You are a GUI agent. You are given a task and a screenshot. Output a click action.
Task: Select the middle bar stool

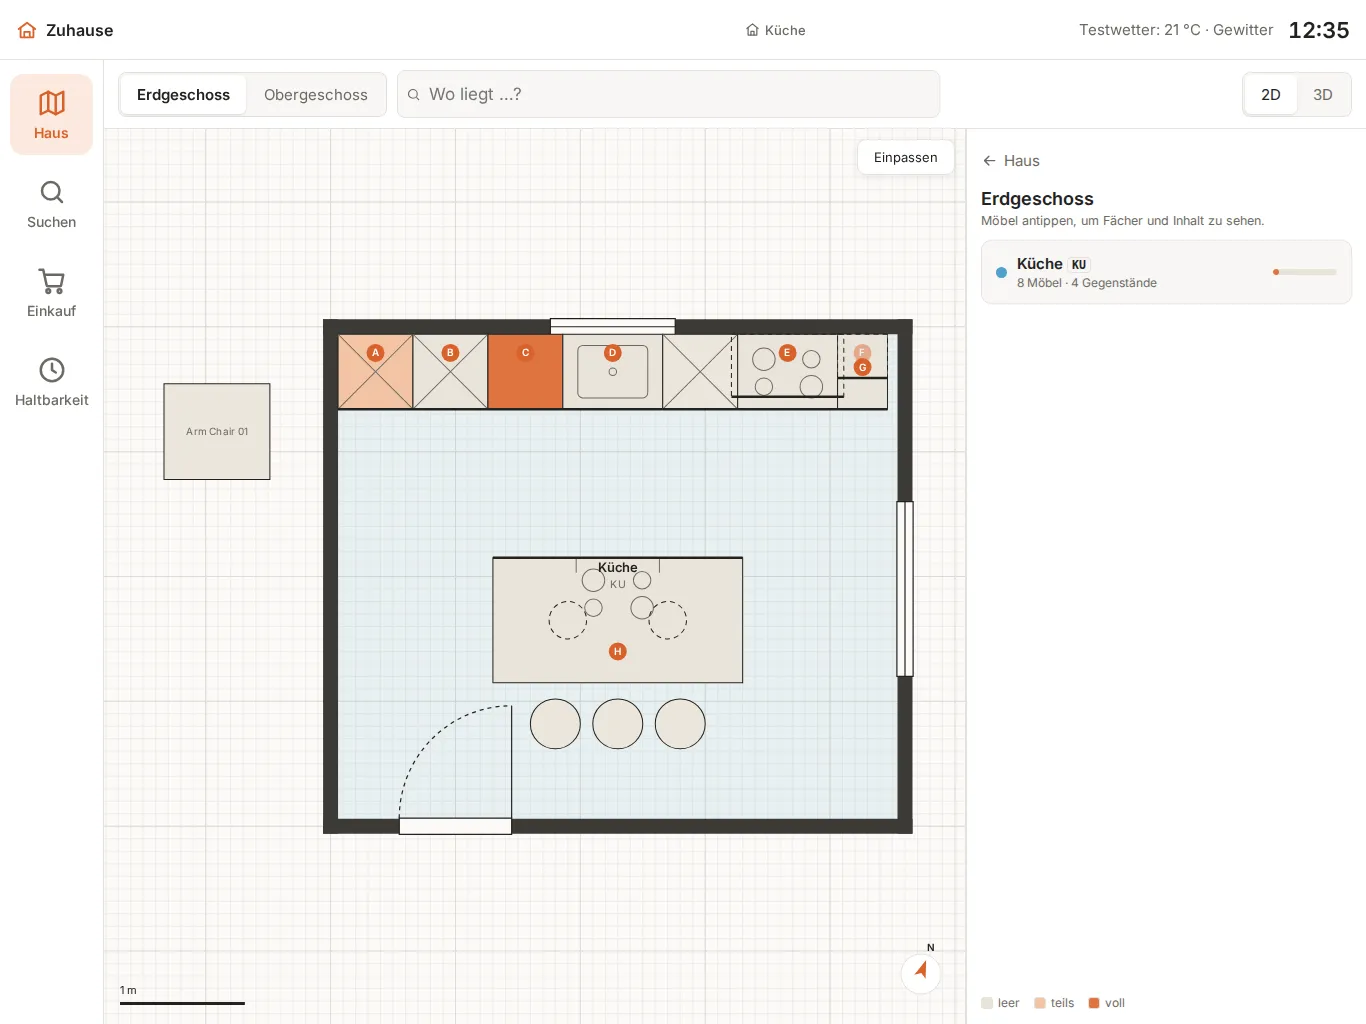[x=618, y=724]
